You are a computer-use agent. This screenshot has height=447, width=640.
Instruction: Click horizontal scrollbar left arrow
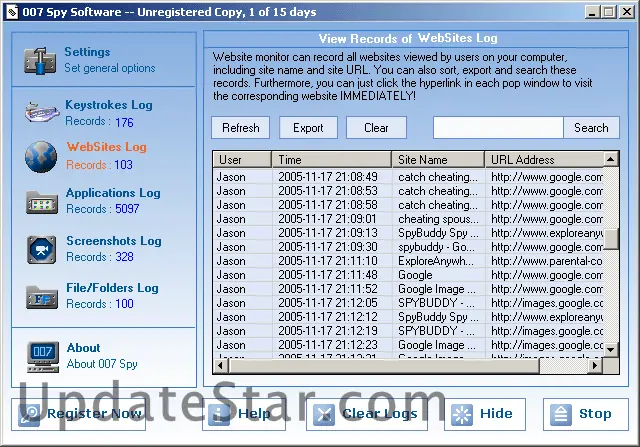coord(221,366)
